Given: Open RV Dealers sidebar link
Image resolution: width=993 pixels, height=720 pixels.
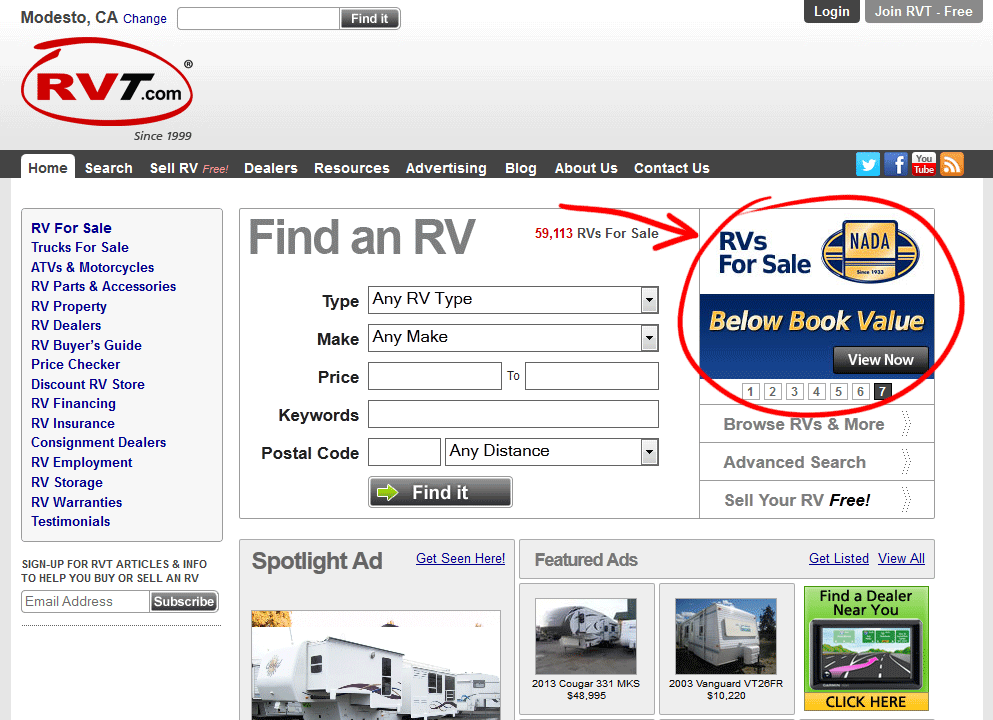Looking at the screenshot, I should 66,325.
